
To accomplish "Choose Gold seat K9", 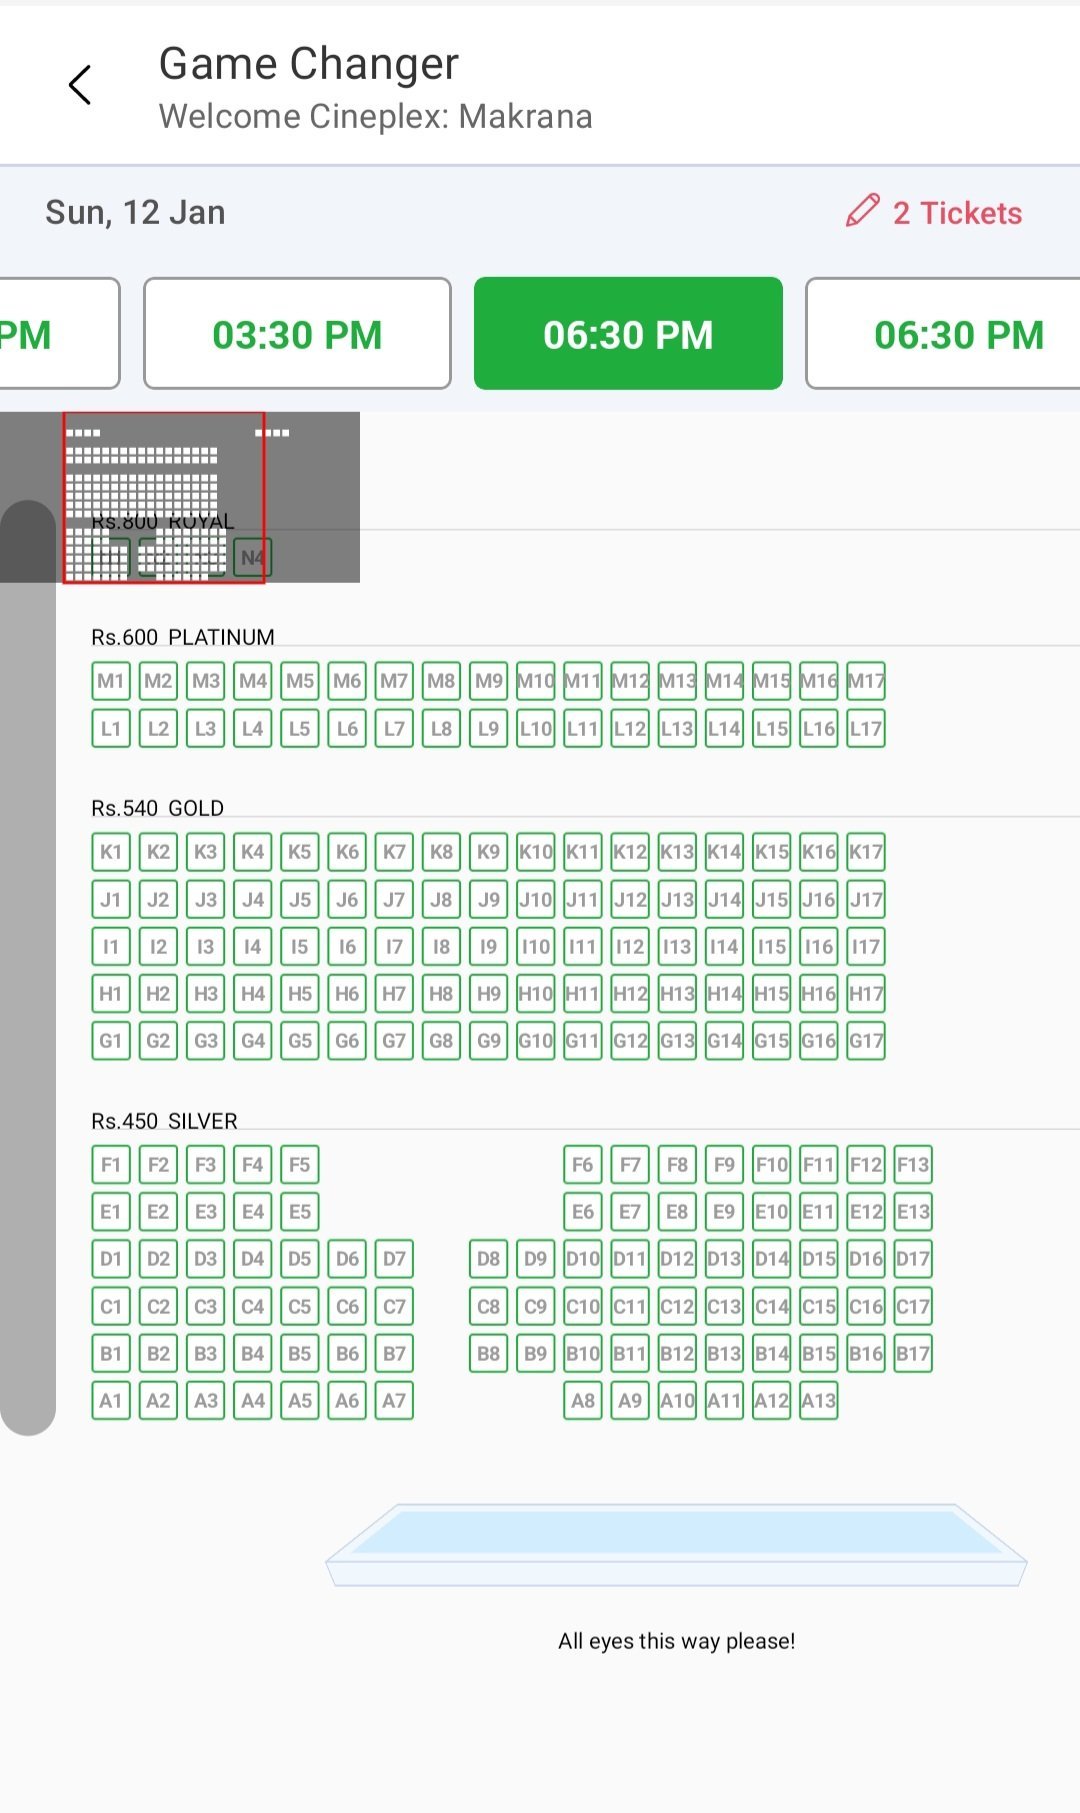I will [489, 852].
